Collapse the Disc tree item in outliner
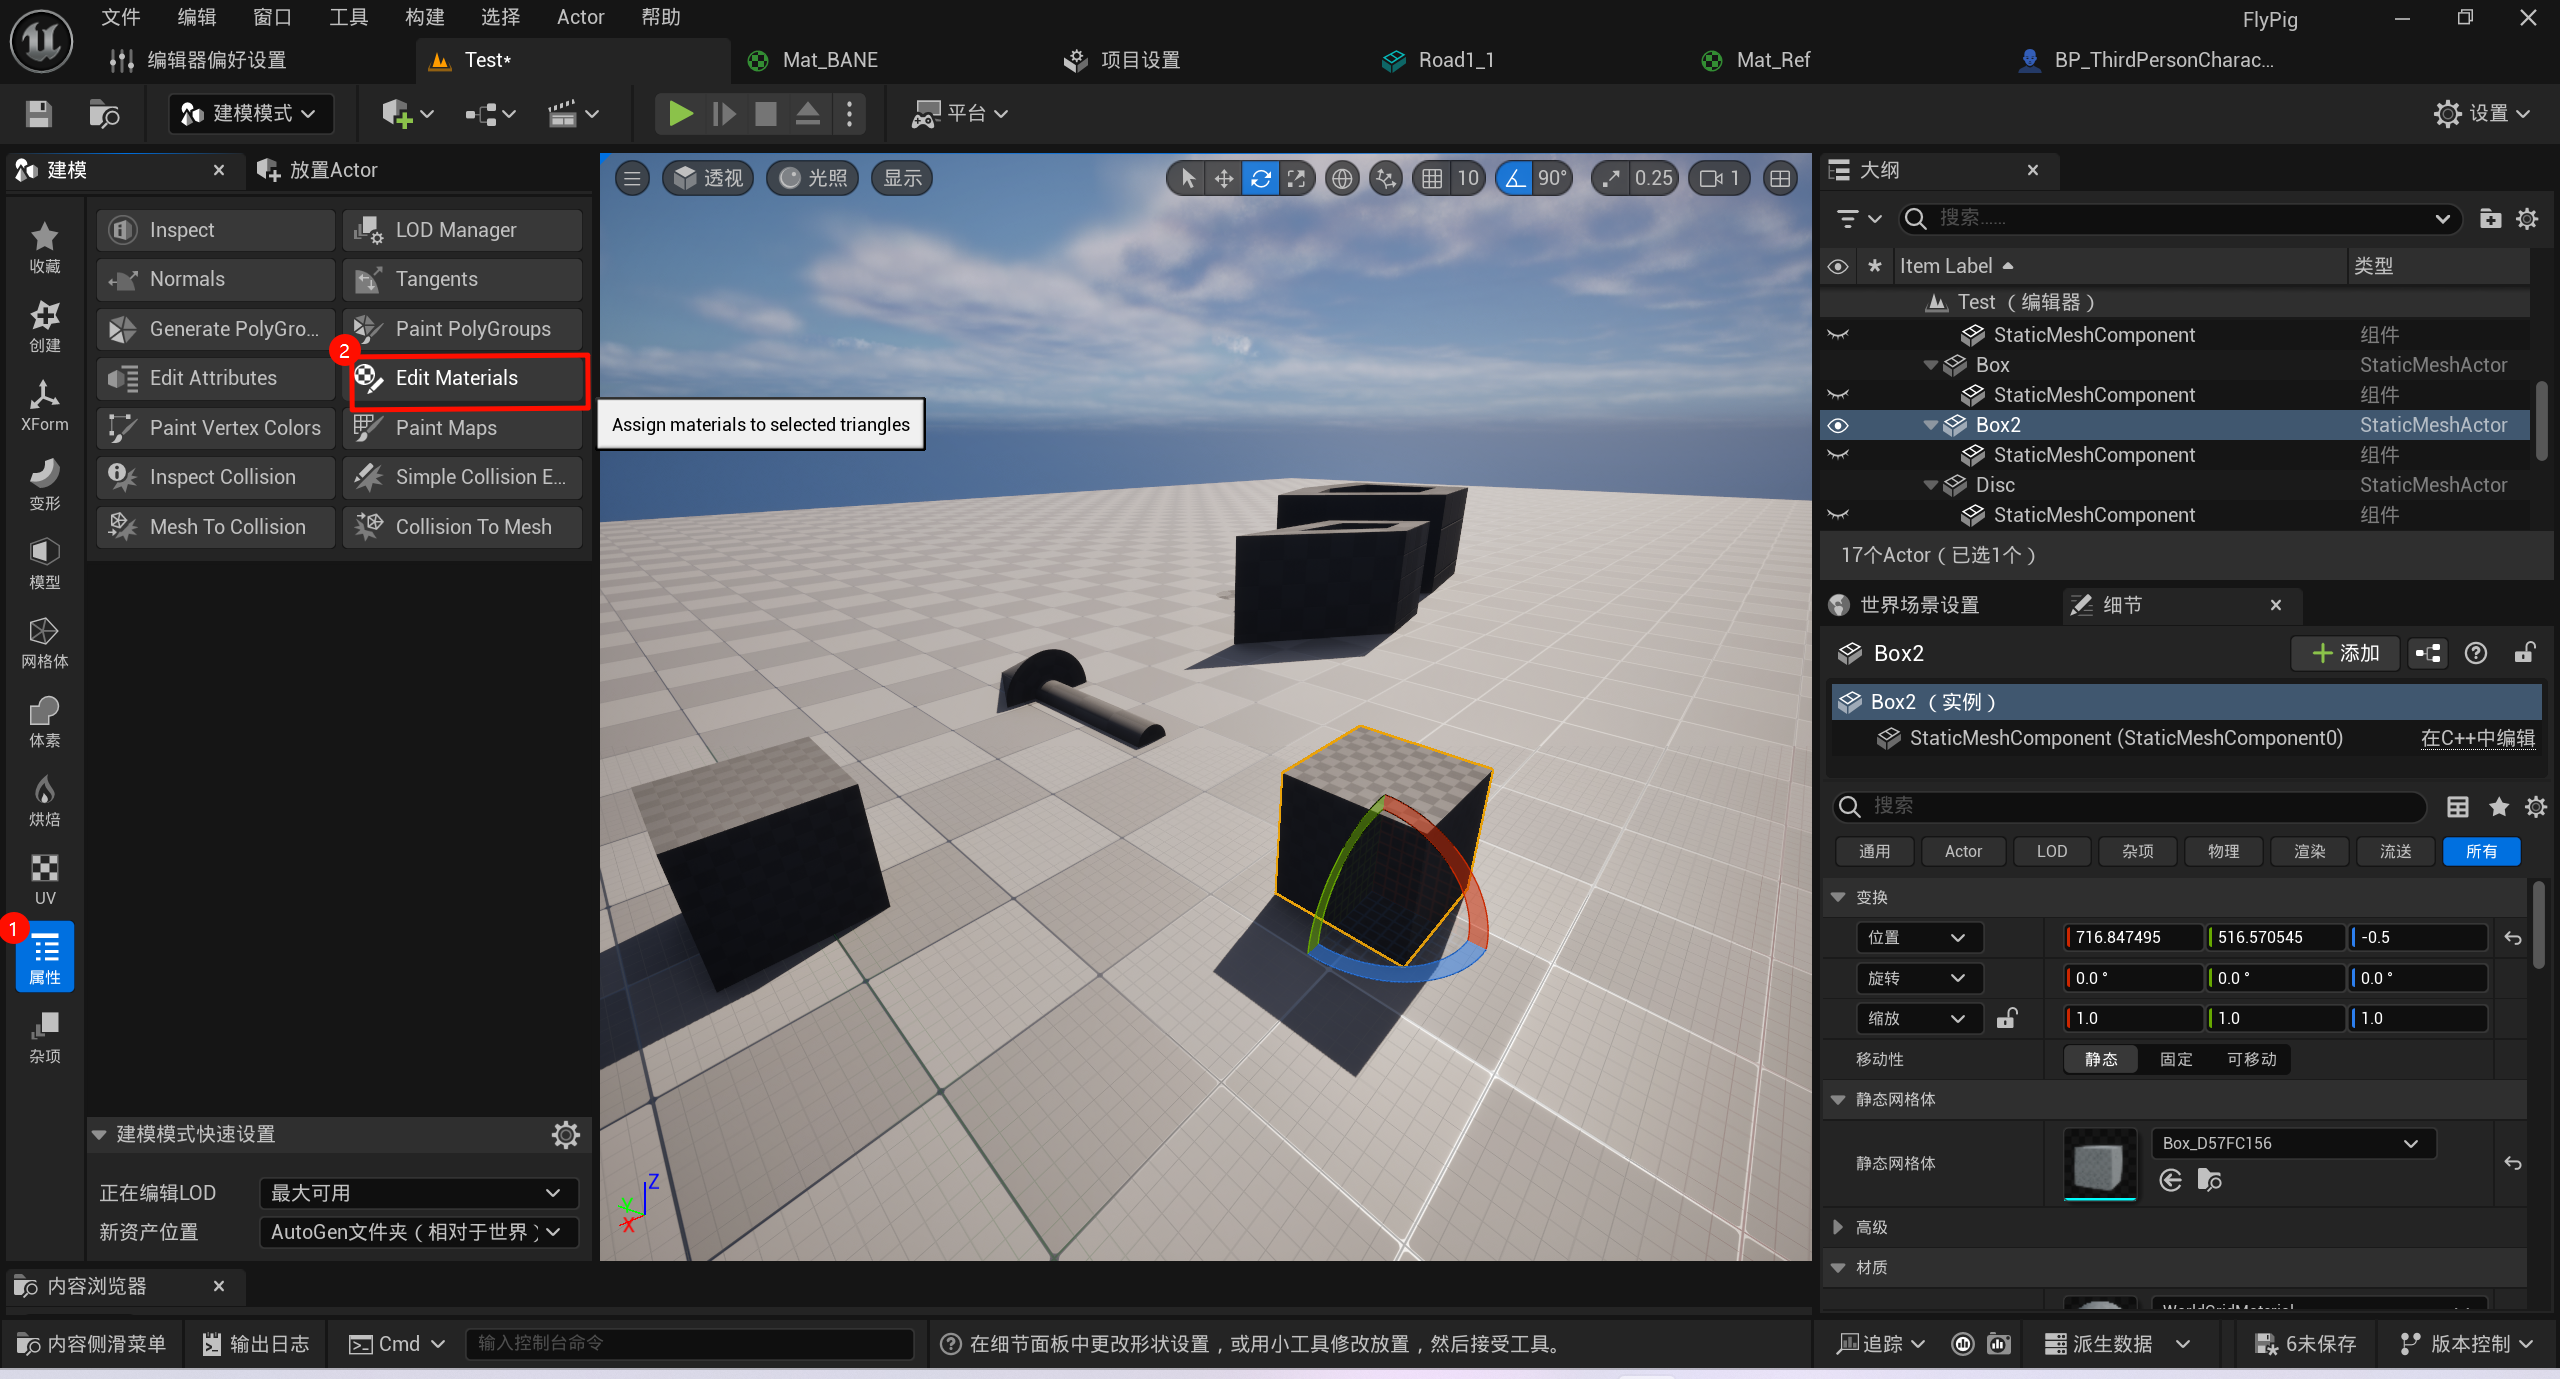This screenshot has width=2560, height=1379. click(1931, 485)
